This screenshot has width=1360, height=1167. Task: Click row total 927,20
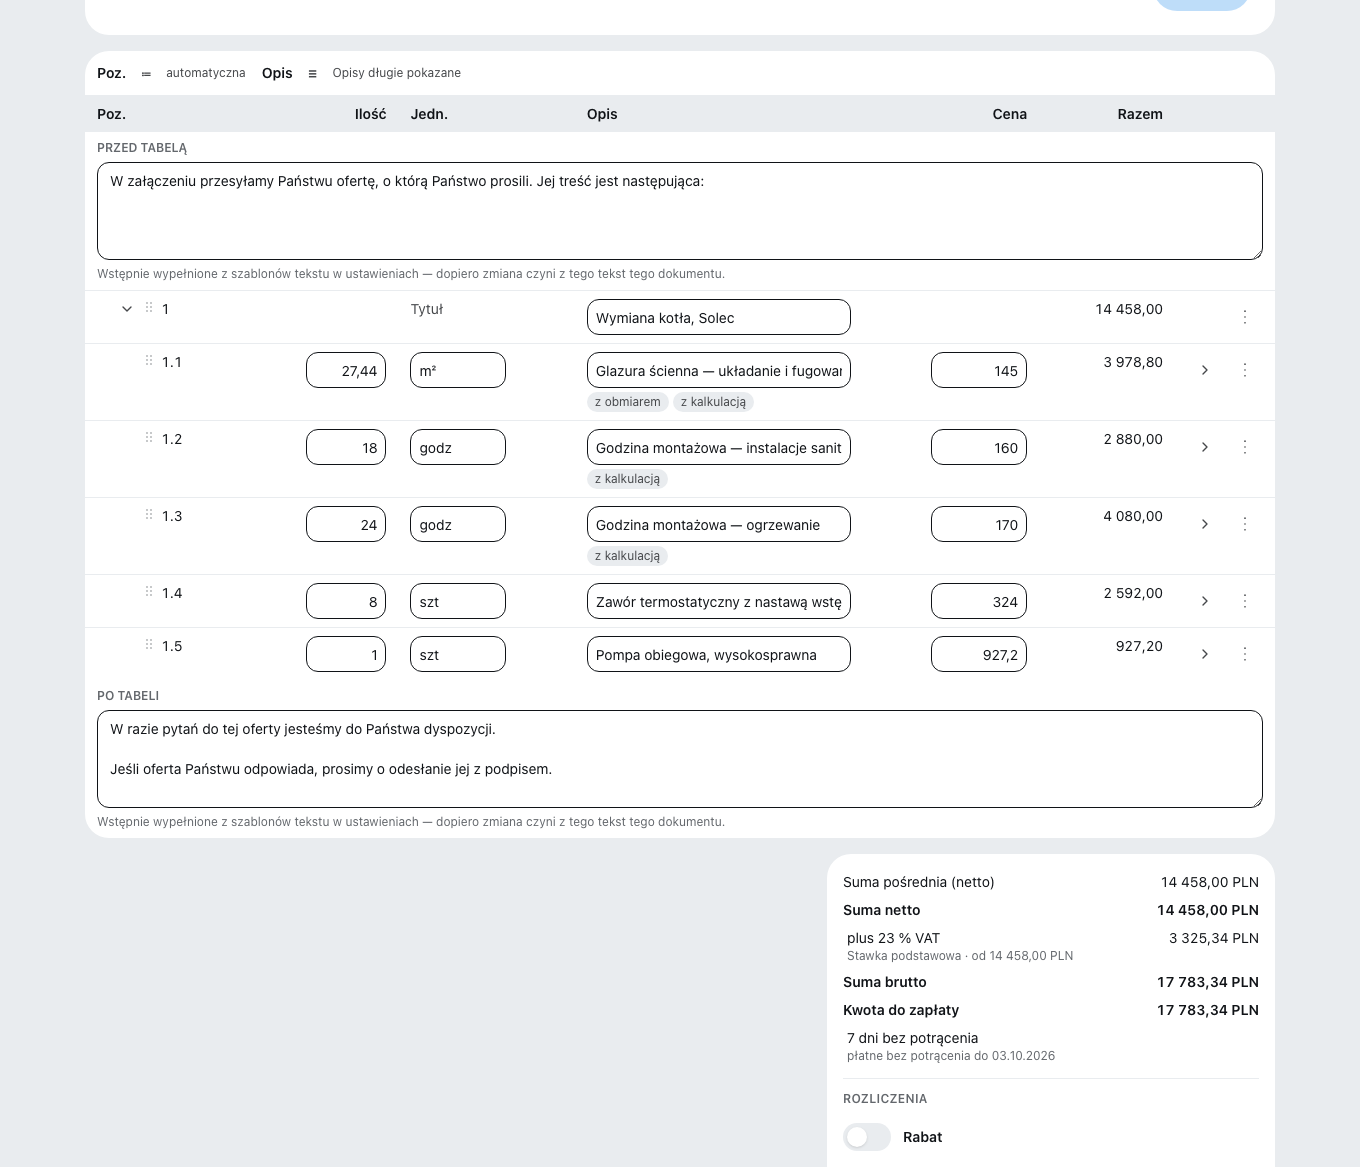coord(1139,646)
